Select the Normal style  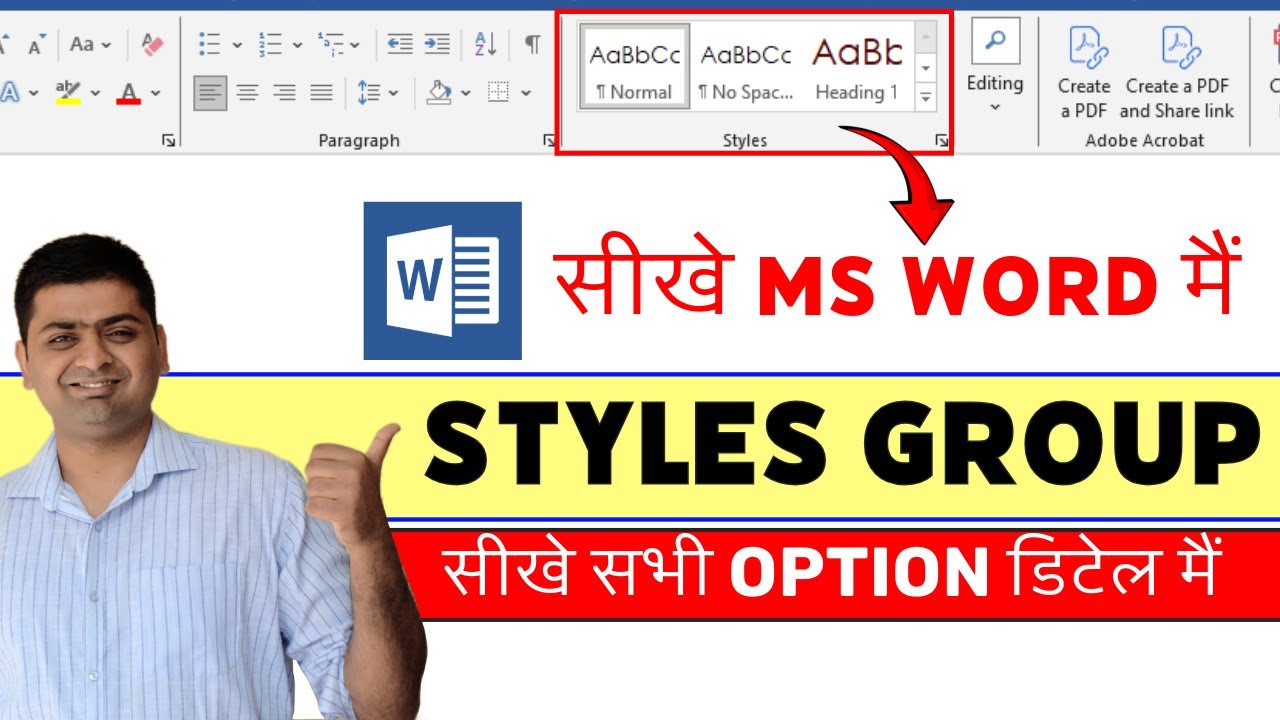click(634, 66)
